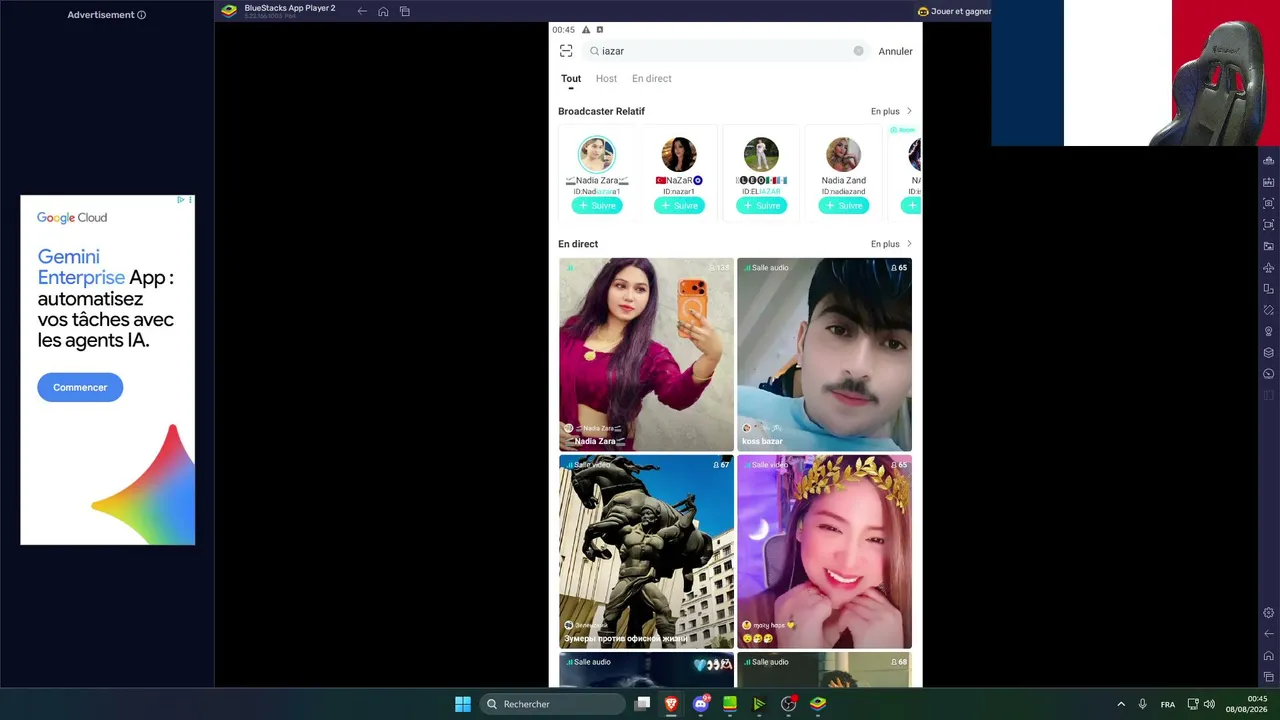This screenshot has height=720, width=1280.
Task: Open the AdChoices icon on the Google Cloud ad
Action: click(x=181, y=200)
